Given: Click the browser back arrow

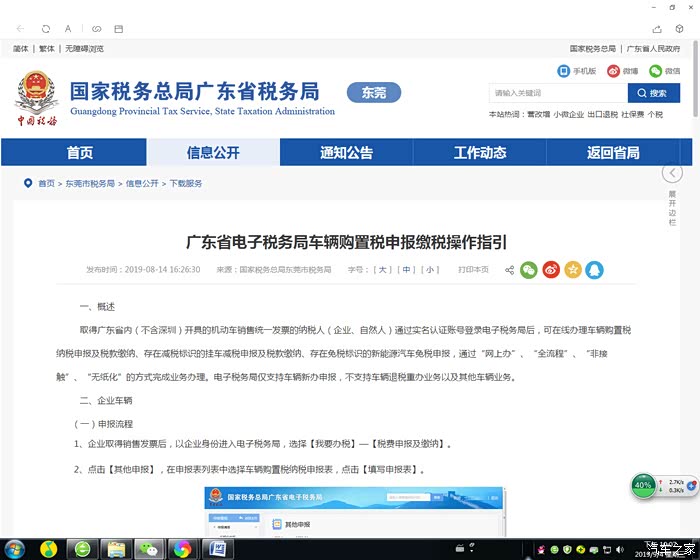Looking at the screenshot, I should 19,29.
